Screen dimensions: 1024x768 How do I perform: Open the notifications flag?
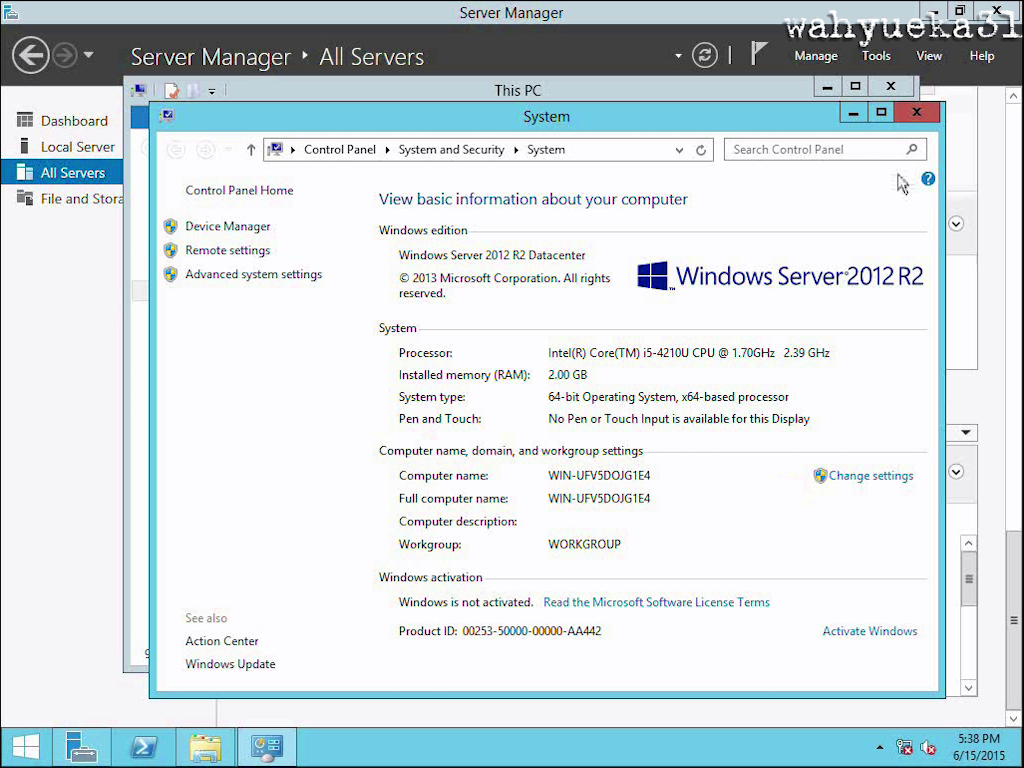pos(757,54)
